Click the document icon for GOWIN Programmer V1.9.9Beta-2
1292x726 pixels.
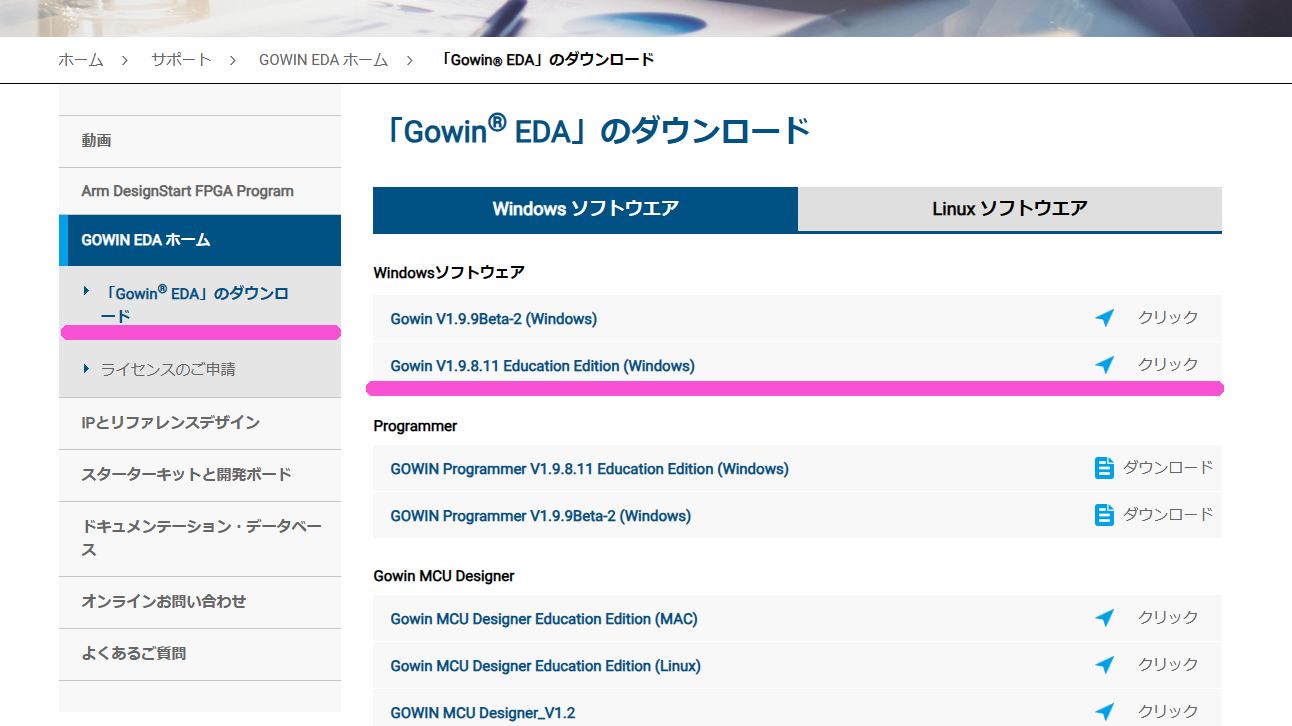tap(1104, 515)
